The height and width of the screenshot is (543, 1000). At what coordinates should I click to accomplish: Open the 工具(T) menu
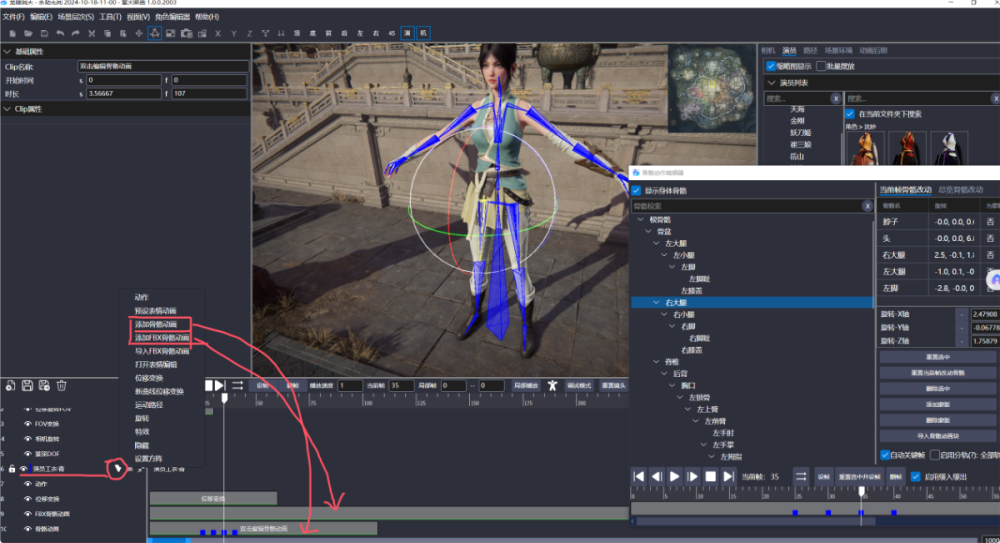109,17
